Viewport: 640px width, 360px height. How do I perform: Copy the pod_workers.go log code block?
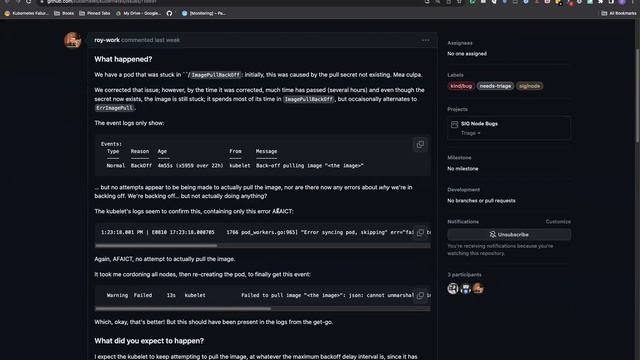point(420,232)
